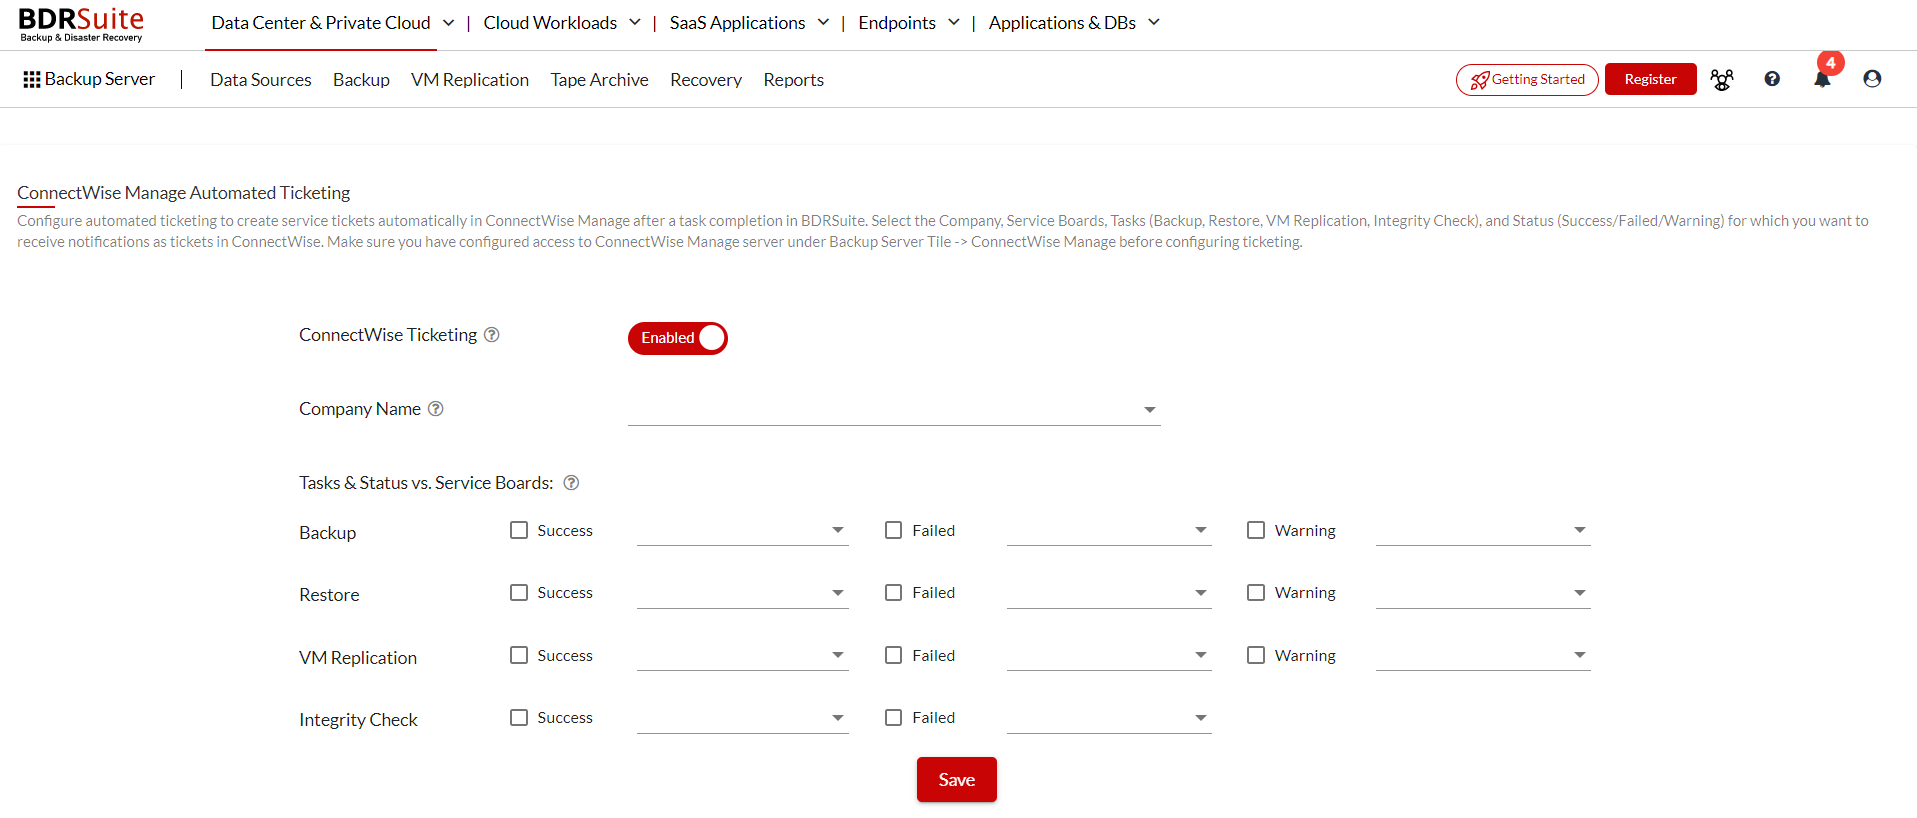This screenshot has height=818, width=1917.
Task: Open Backup Warning service board dropdown
Action: tap(1483, 531)
